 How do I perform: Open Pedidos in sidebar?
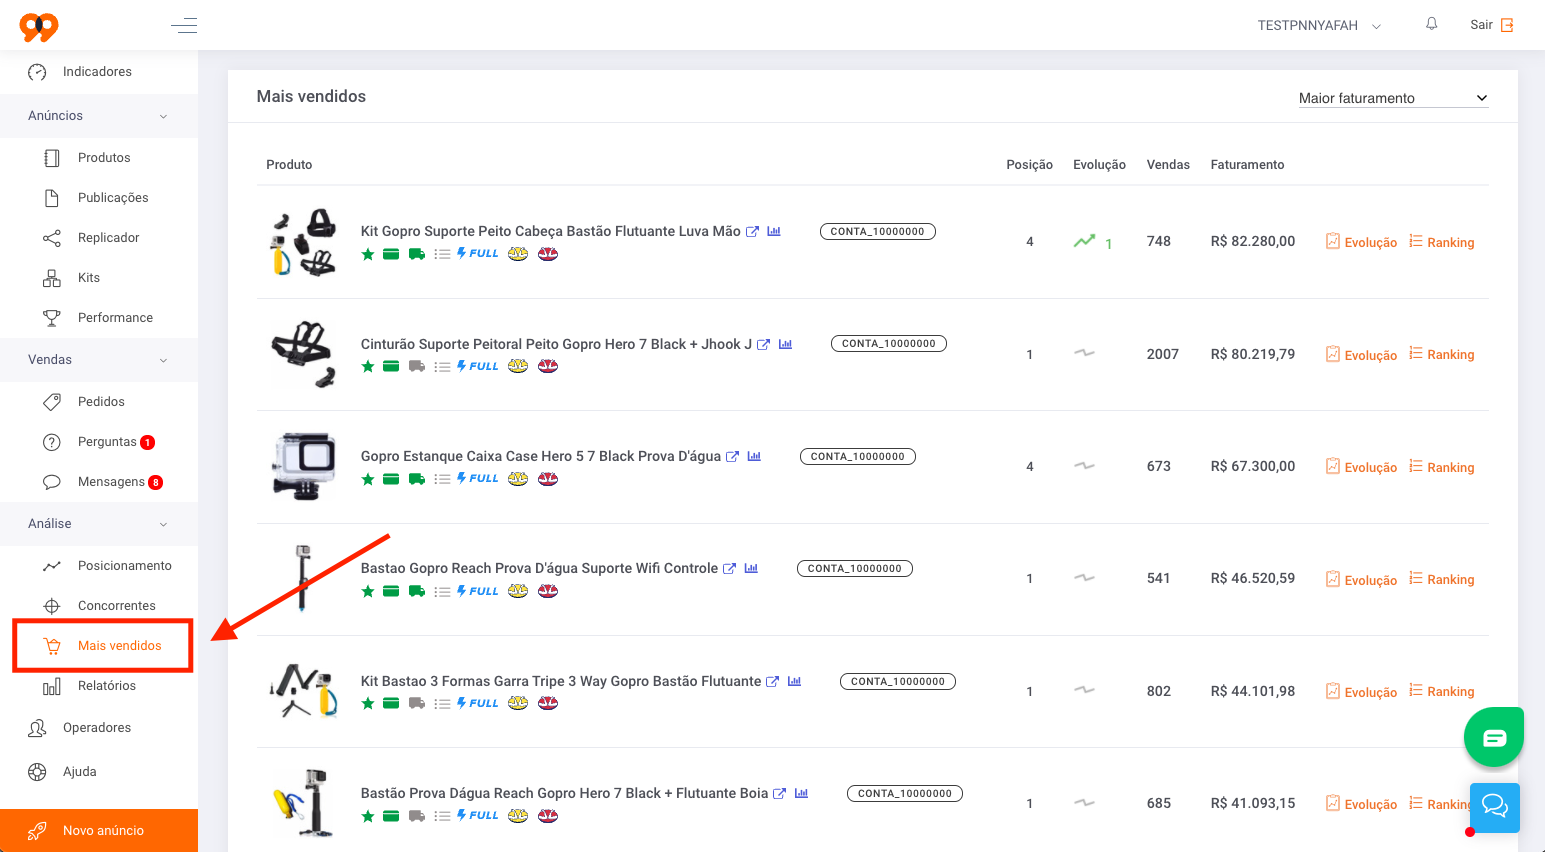click(x=101, y=402)
